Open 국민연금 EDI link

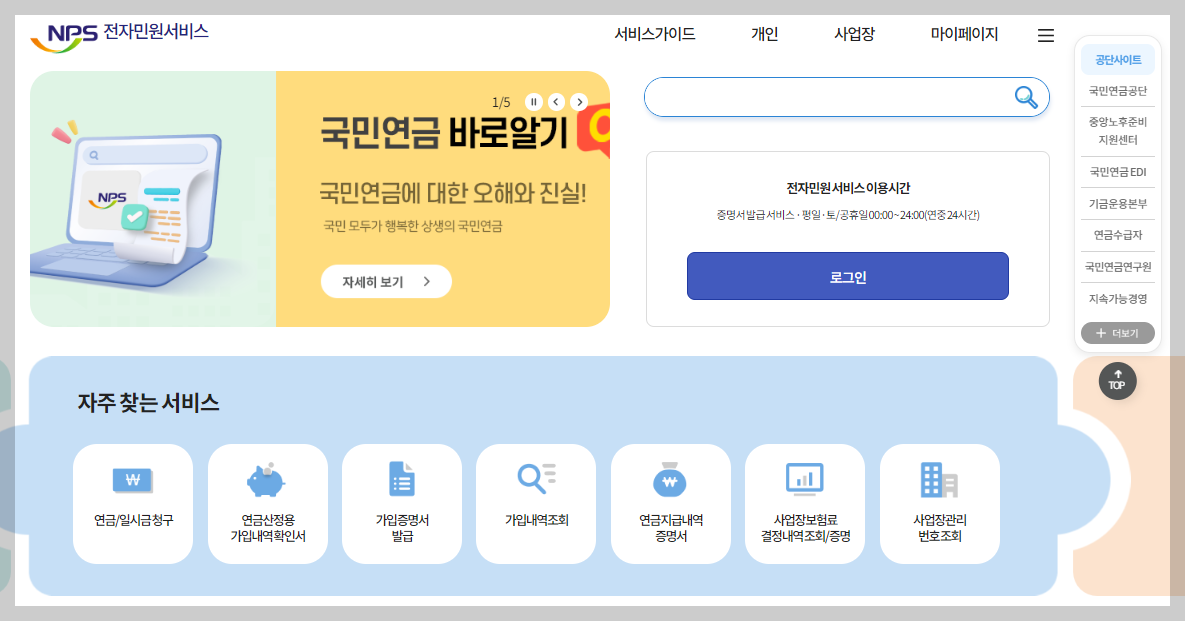coord(1118,171)
